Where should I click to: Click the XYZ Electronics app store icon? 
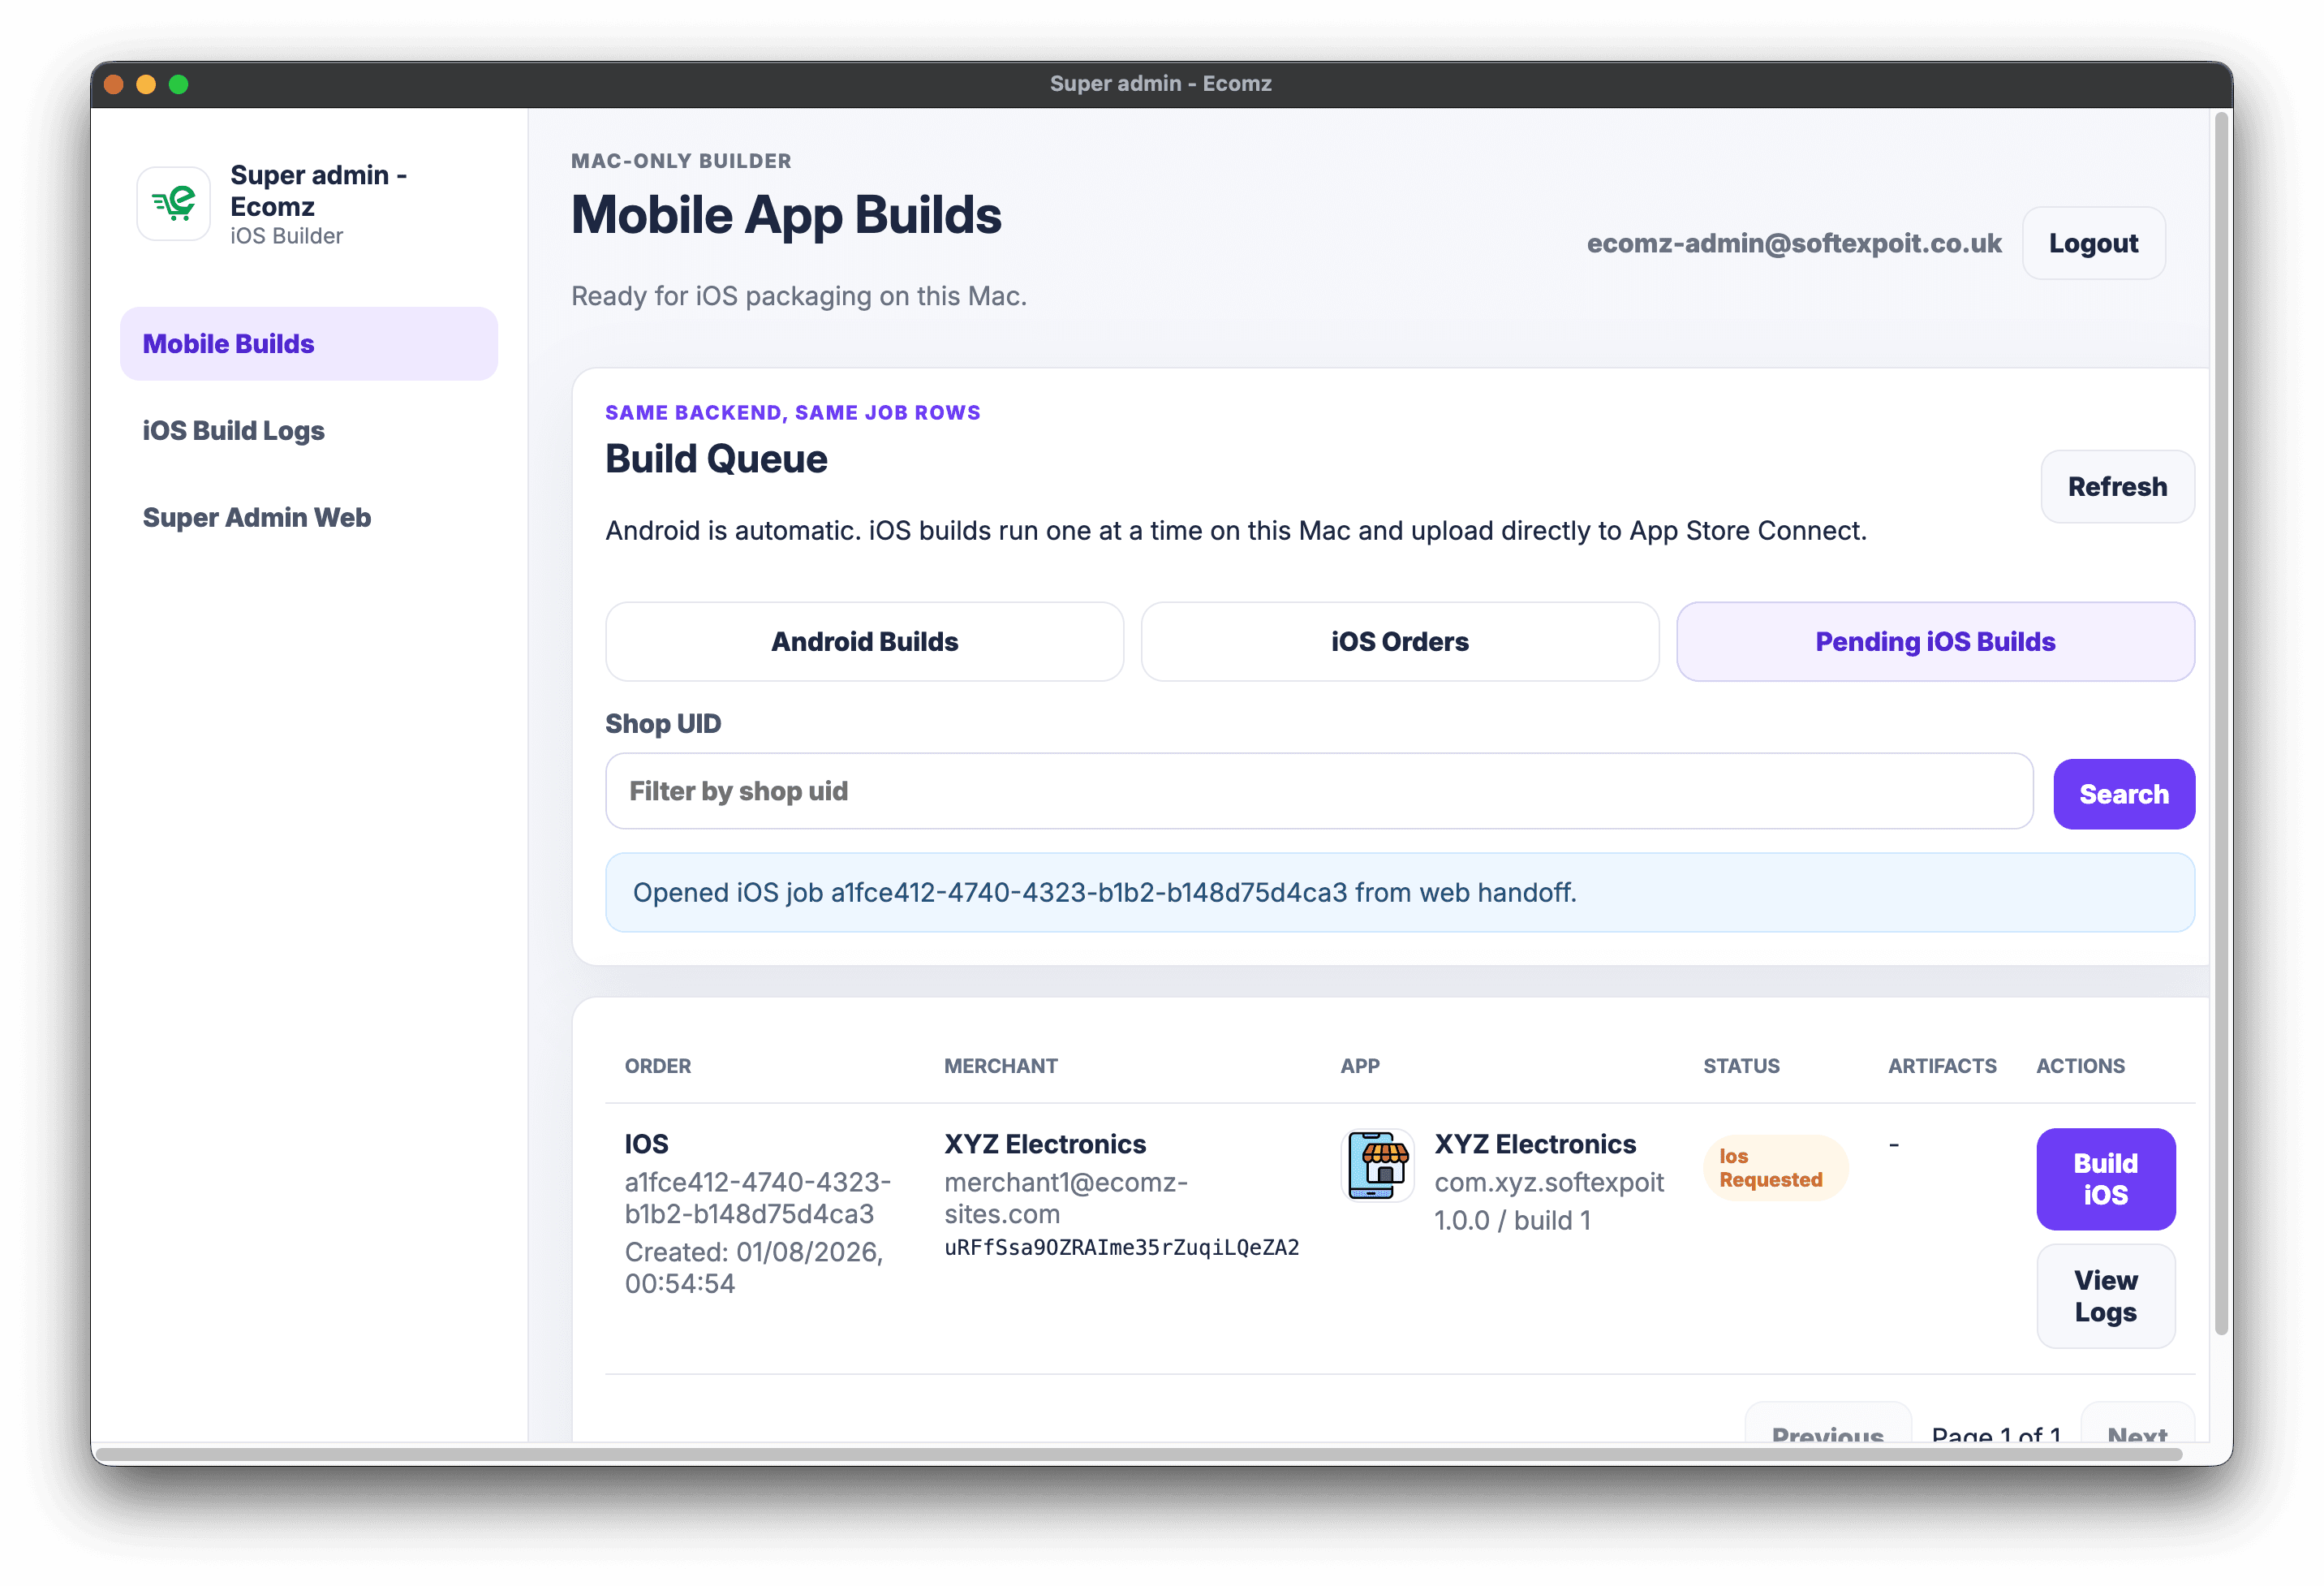pos(1377,1165)
